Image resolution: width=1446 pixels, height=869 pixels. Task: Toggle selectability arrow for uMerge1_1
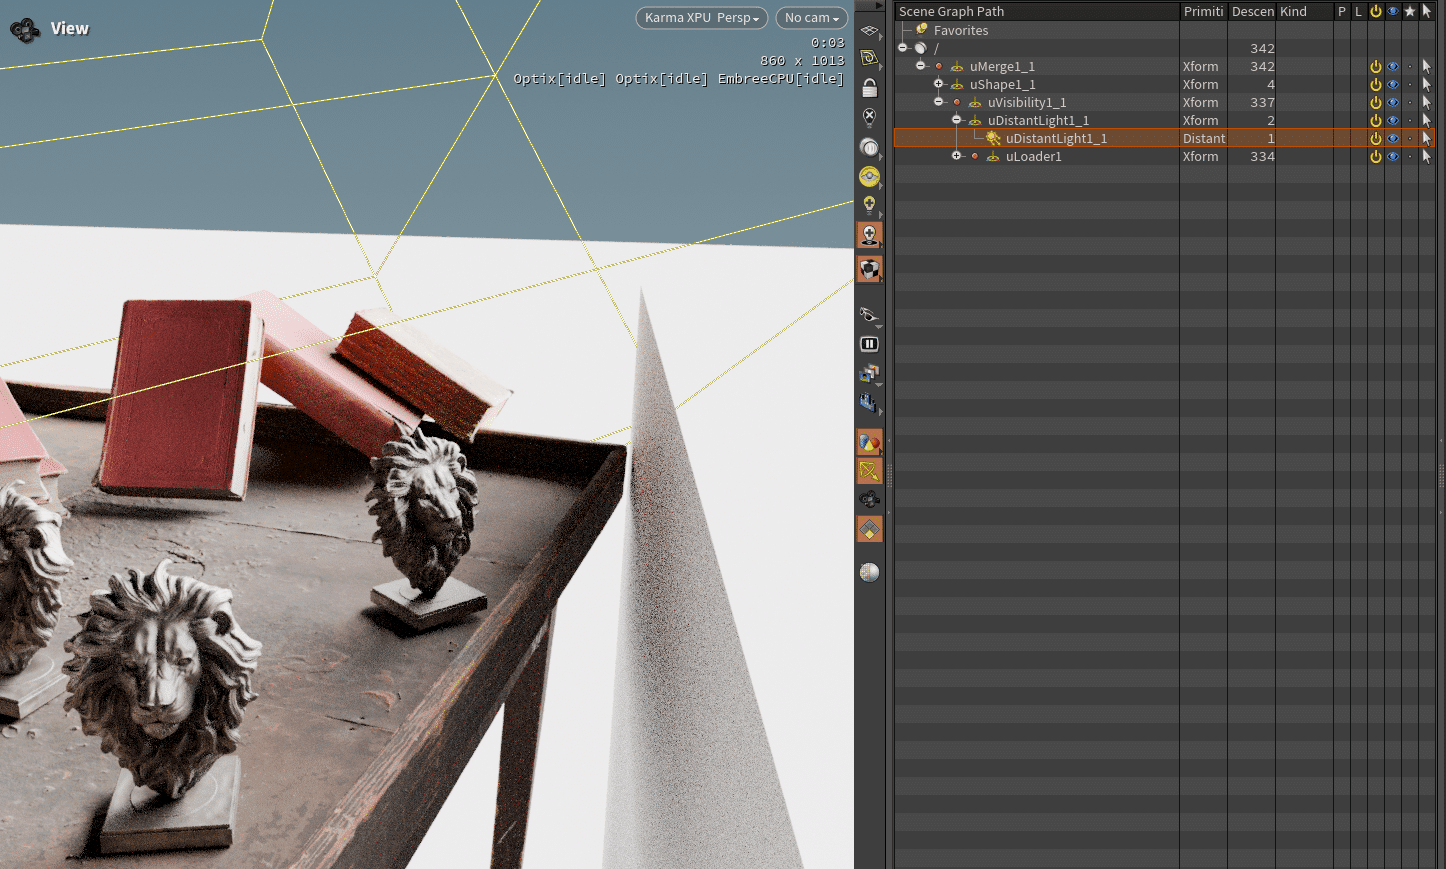click(1426, 67)
